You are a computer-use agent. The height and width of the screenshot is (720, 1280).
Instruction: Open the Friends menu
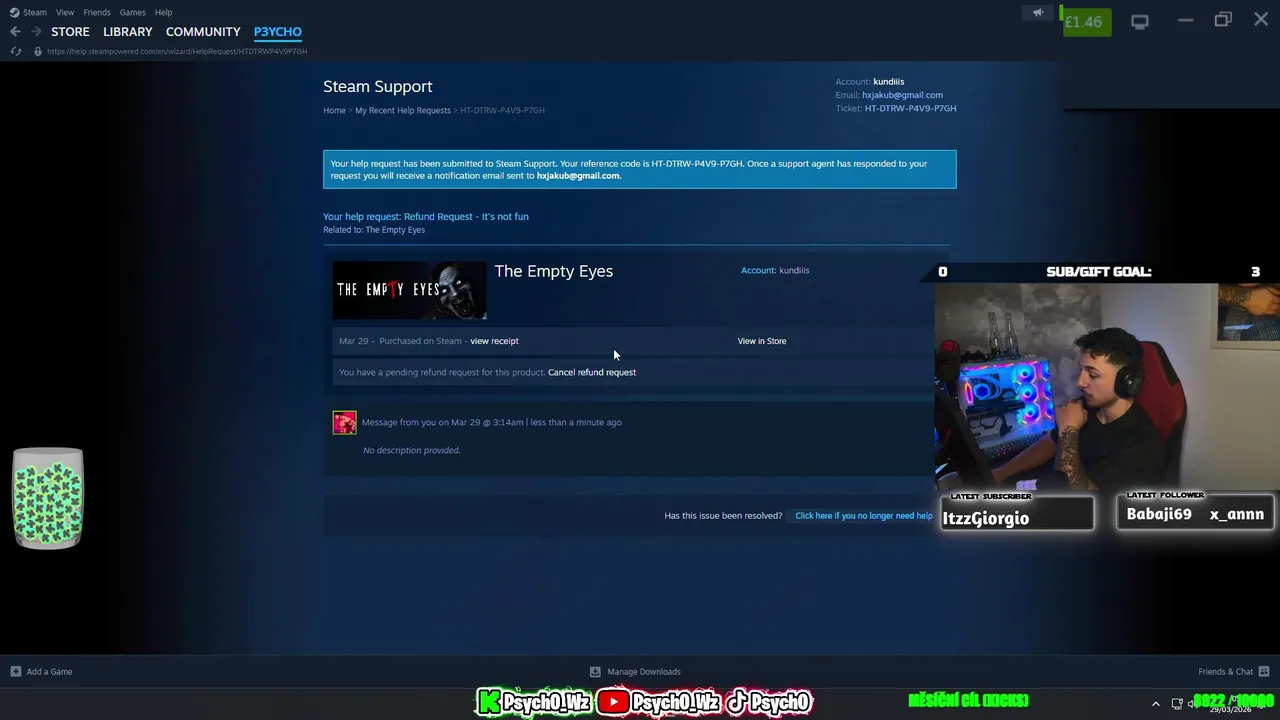tap(97, 12)
